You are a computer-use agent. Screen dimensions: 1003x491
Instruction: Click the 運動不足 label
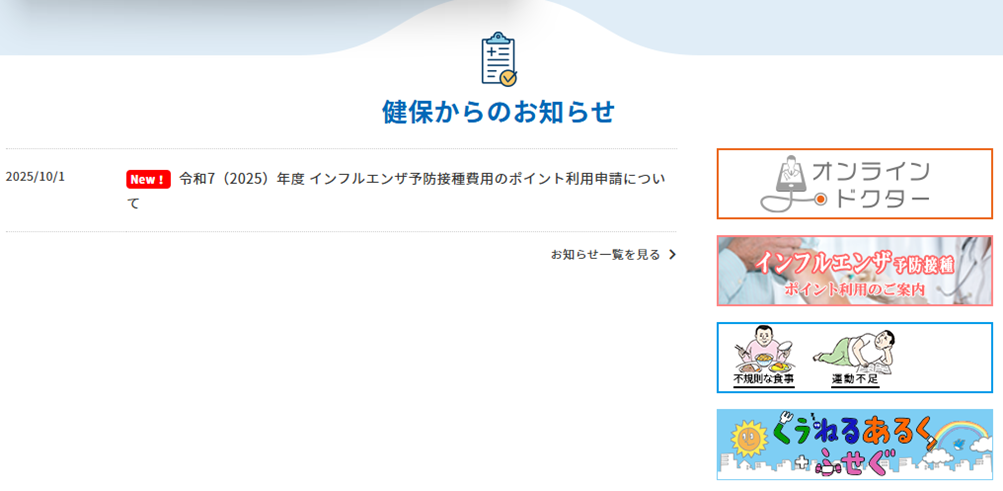click(x=854, y=380)
